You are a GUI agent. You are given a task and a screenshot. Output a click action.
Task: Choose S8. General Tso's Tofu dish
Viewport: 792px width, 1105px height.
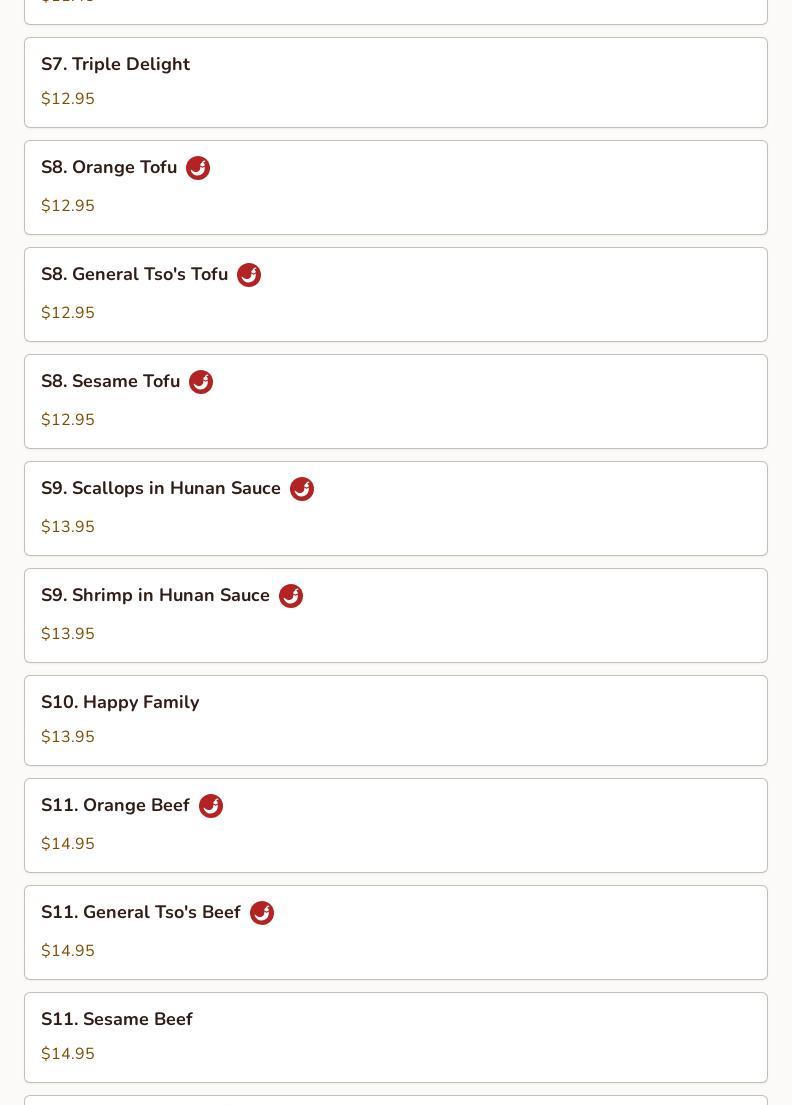[396, 295]
